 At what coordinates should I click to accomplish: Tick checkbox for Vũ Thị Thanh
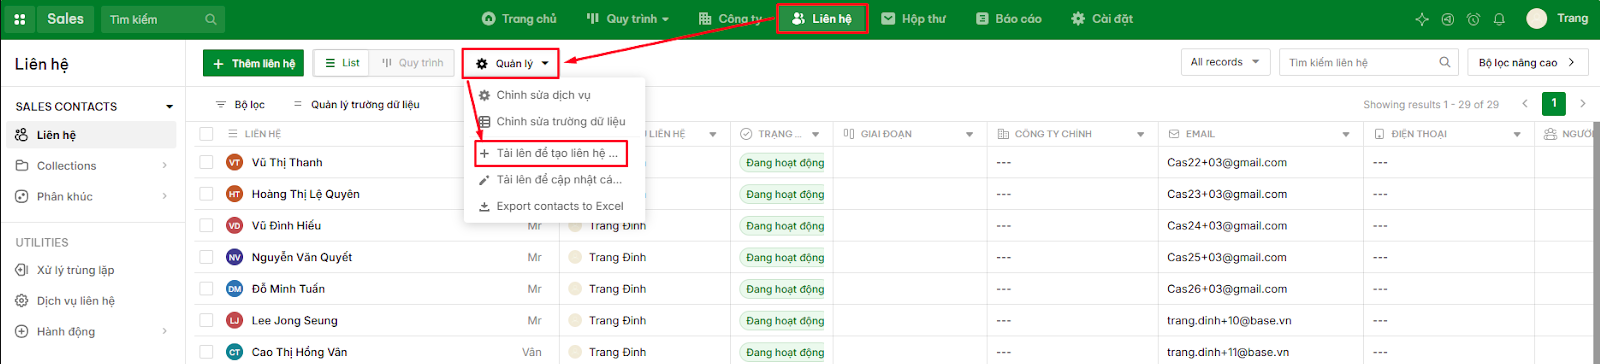pyautogui.click(x=206, y=162)
